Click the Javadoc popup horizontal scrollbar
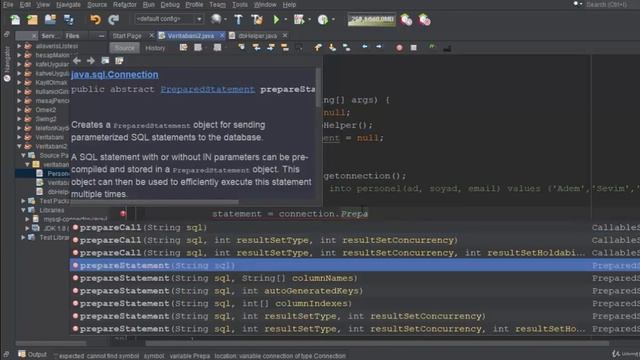 [155, 202]
